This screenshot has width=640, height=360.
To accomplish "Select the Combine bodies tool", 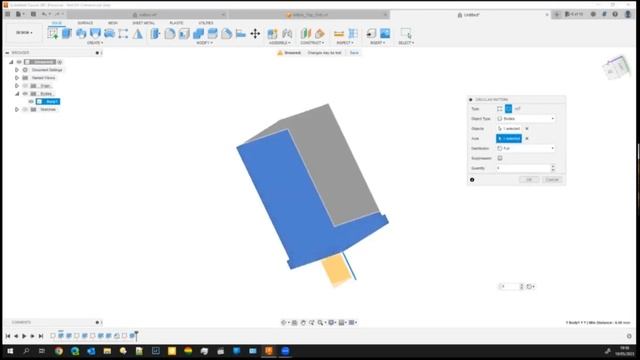I will coord(198,33).
